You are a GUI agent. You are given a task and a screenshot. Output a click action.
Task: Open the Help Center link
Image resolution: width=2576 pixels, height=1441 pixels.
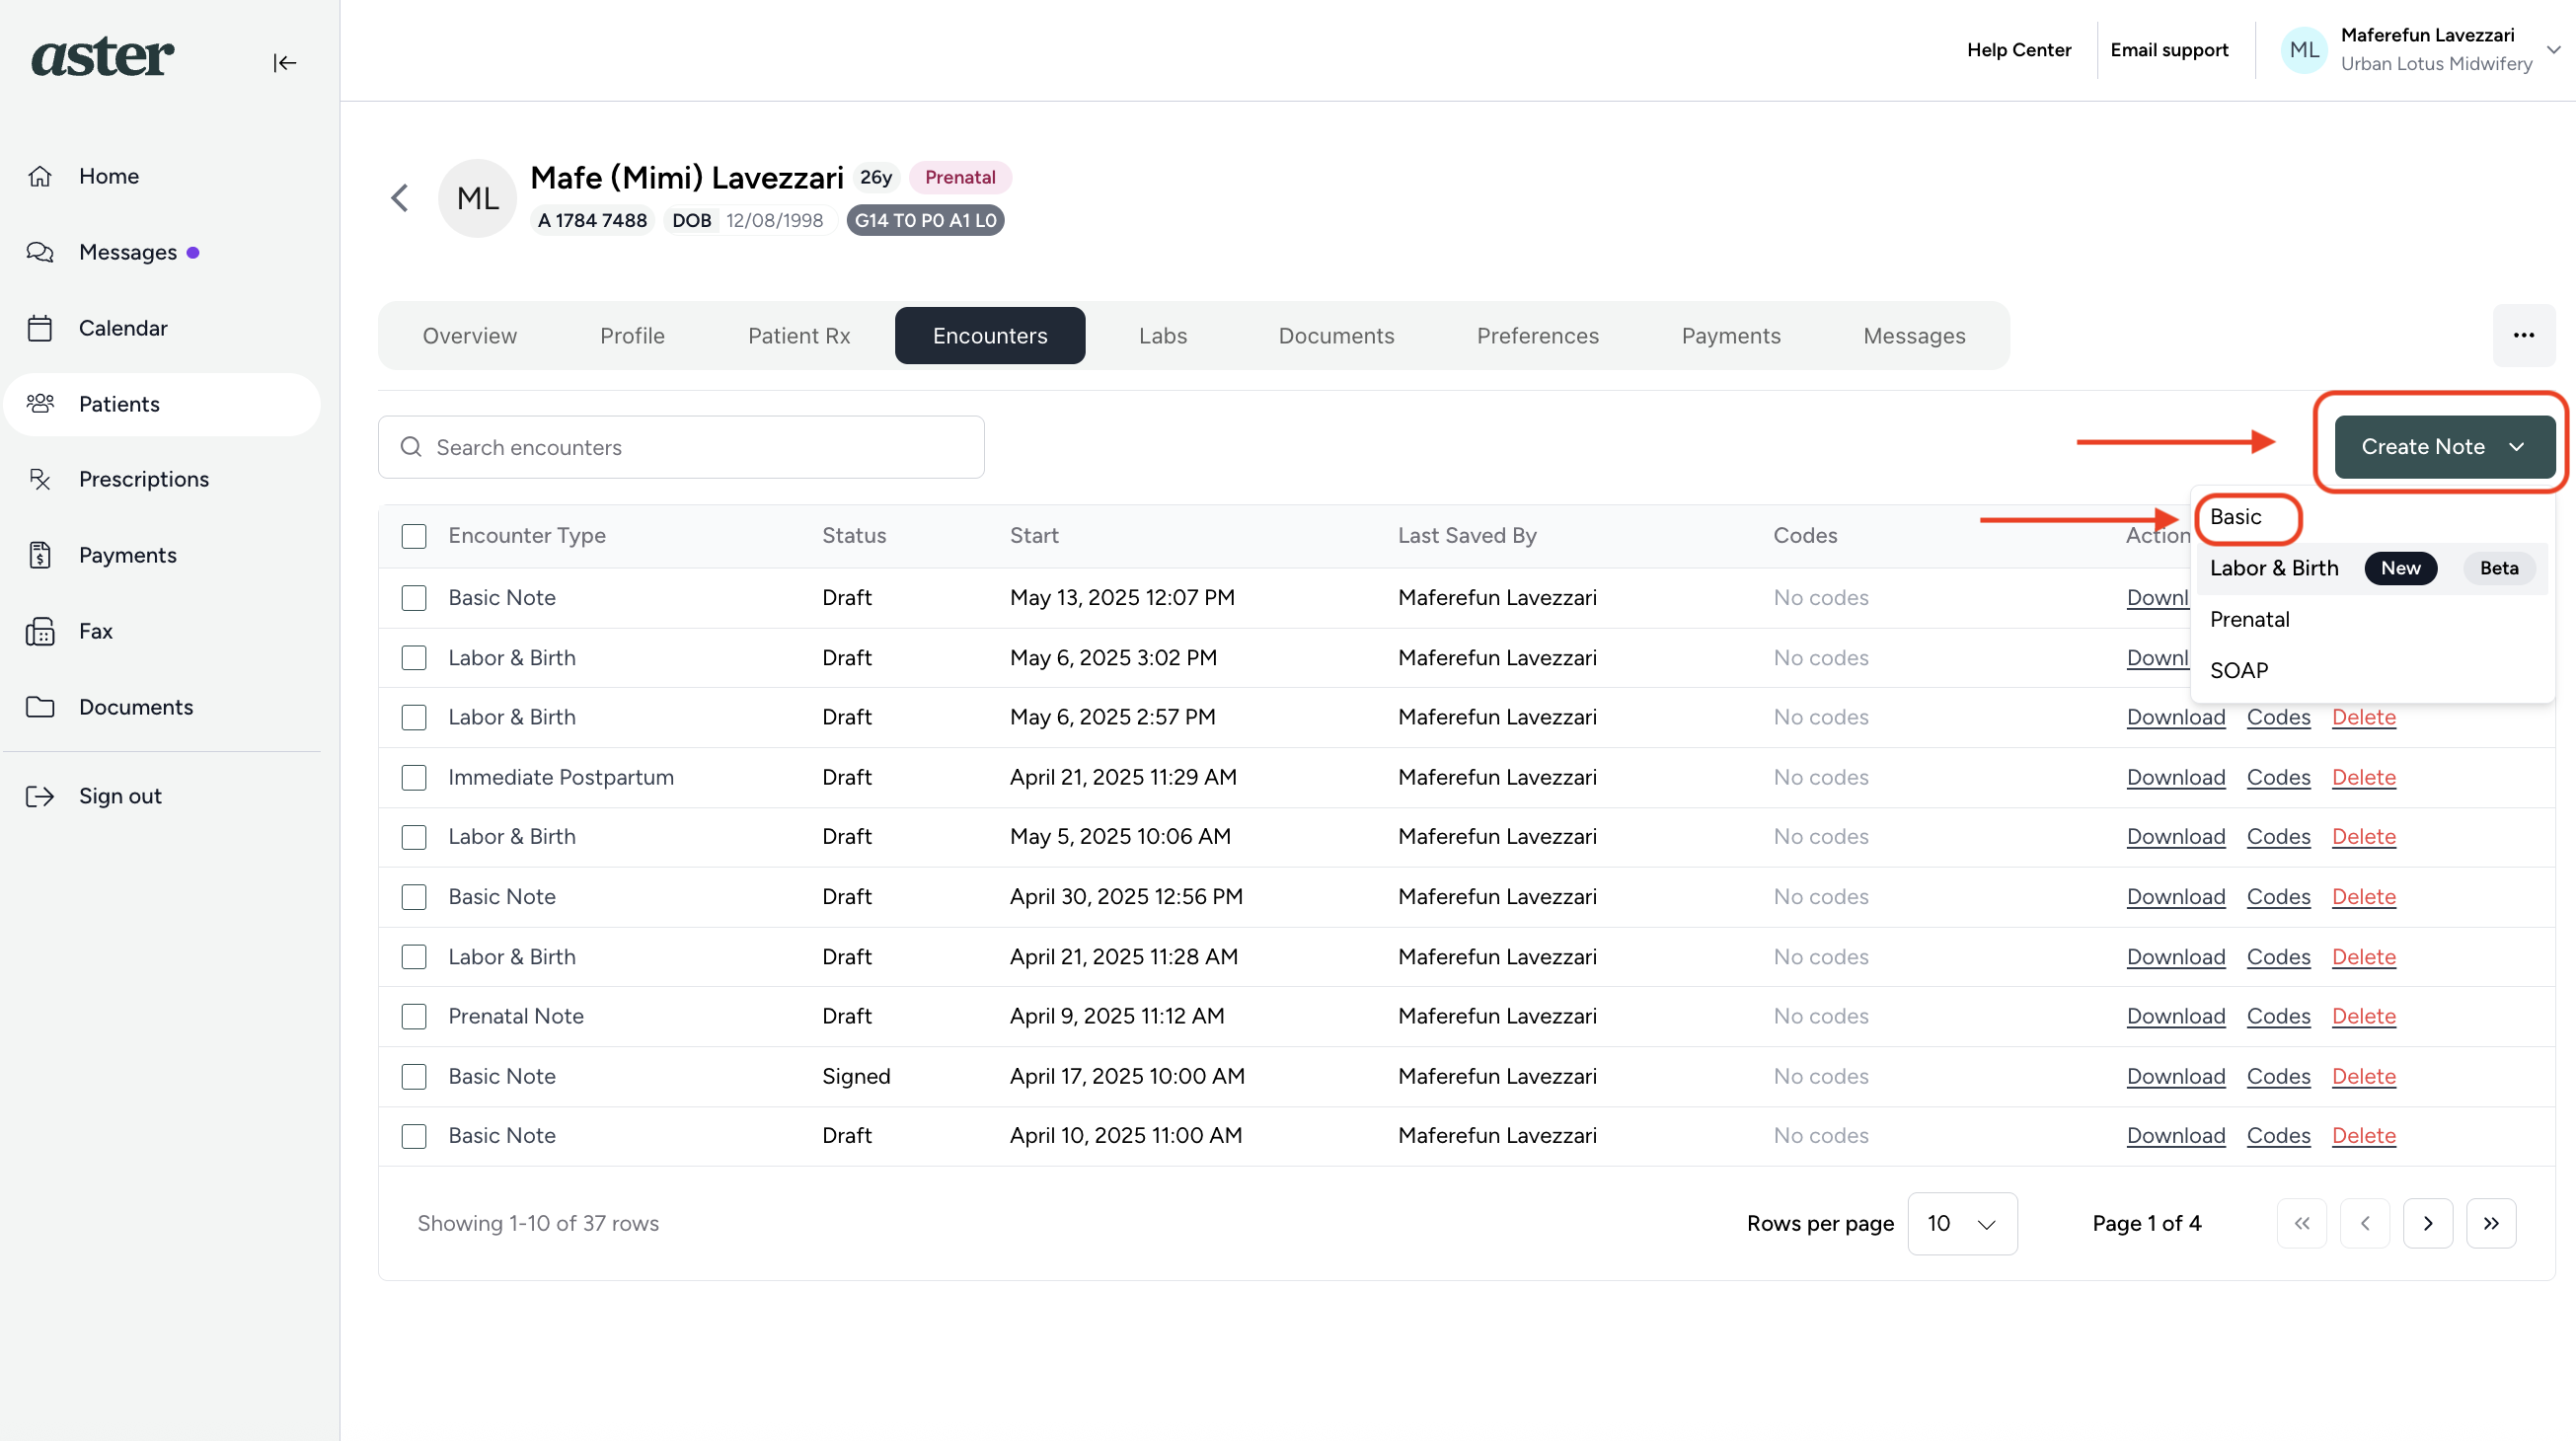pyautogui.click(x=2018, y=50)
